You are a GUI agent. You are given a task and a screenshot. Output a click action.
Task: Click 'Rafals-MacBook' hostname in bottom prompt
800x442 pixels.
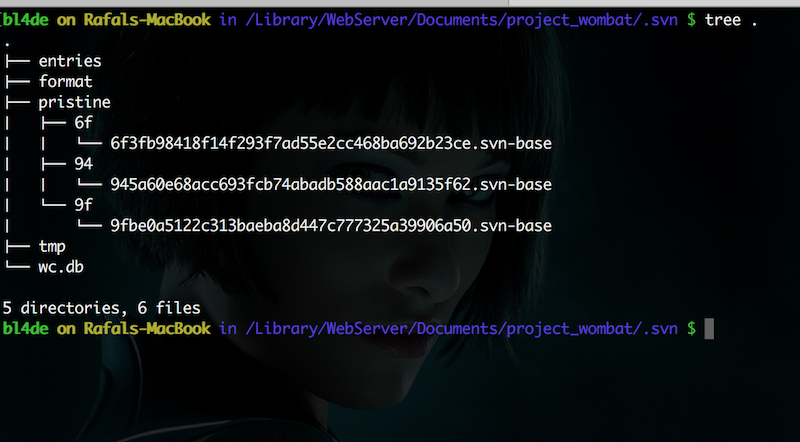click(x=147, y=328)
